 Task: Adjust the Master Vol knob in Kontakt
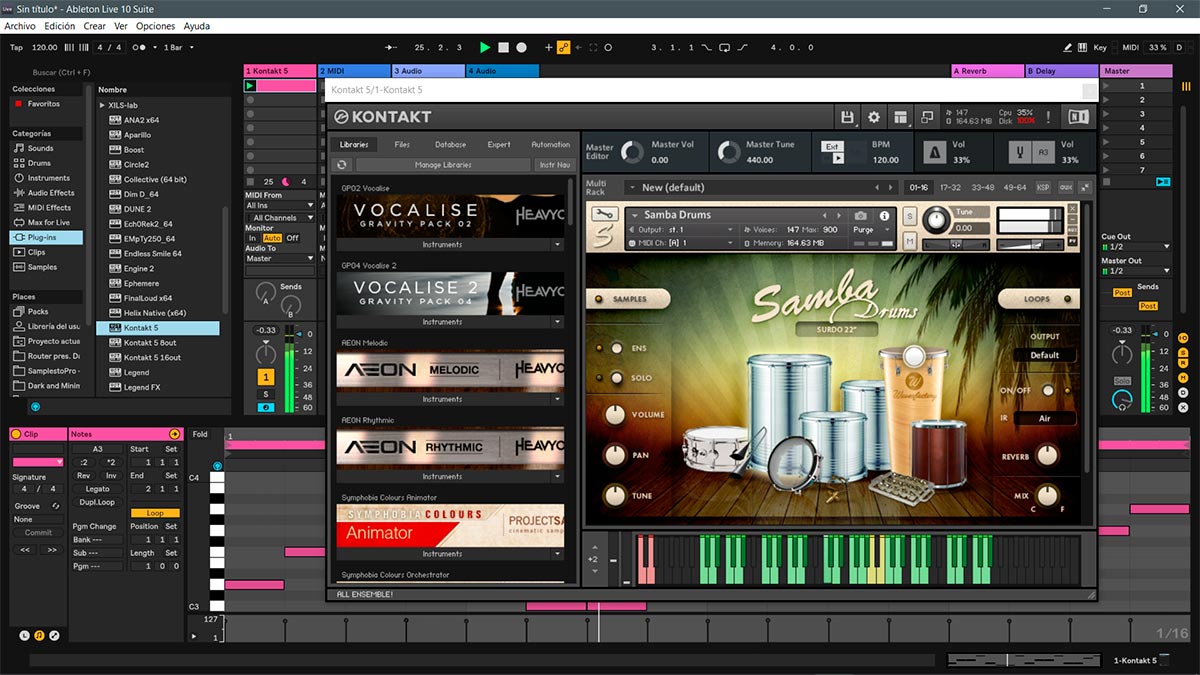click(632, 152)
